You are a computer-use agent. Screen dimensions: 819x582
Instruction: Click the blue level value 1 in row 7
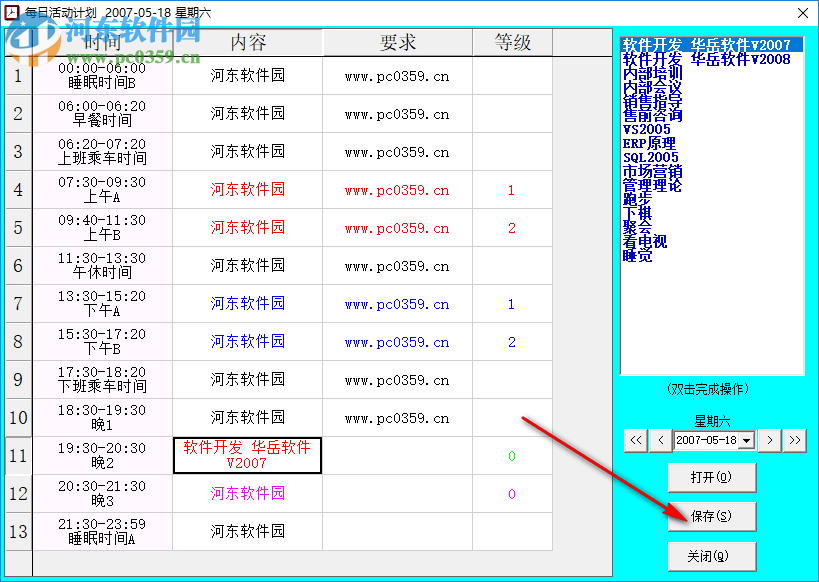512,304
